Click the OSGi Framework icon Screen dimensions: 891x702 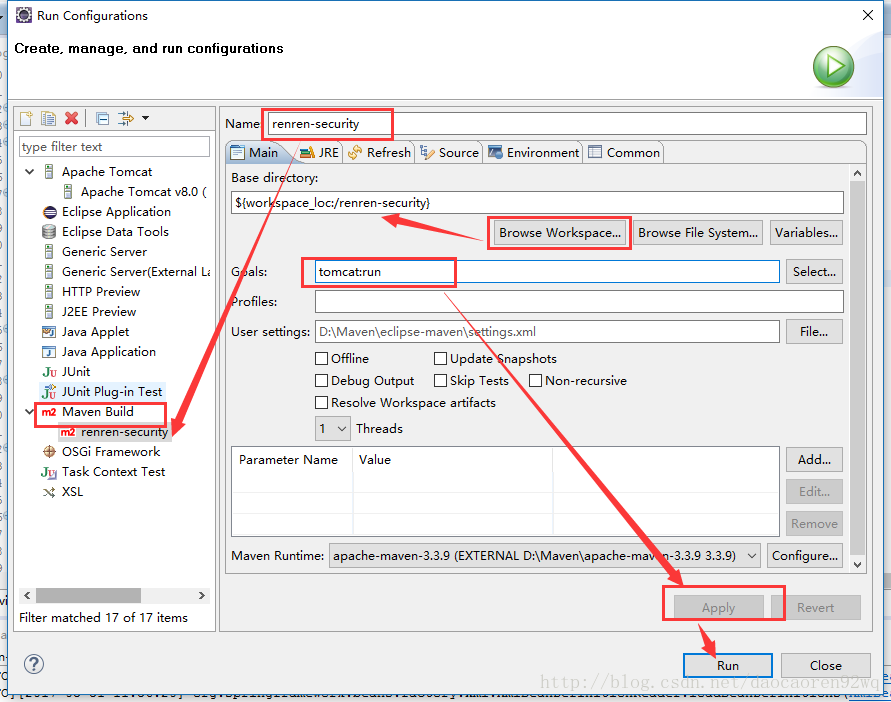pos(49,452)
